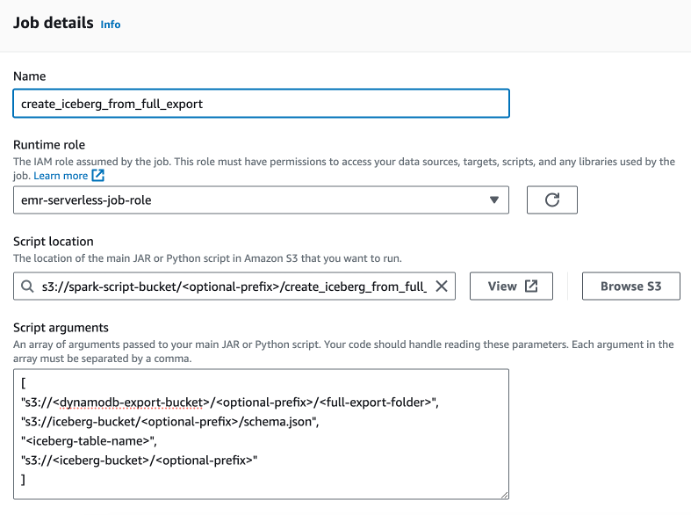The height and width of the screenshot is (516, 691).
Task: Clear the script location with X icon
Action: tap(441, 286)
